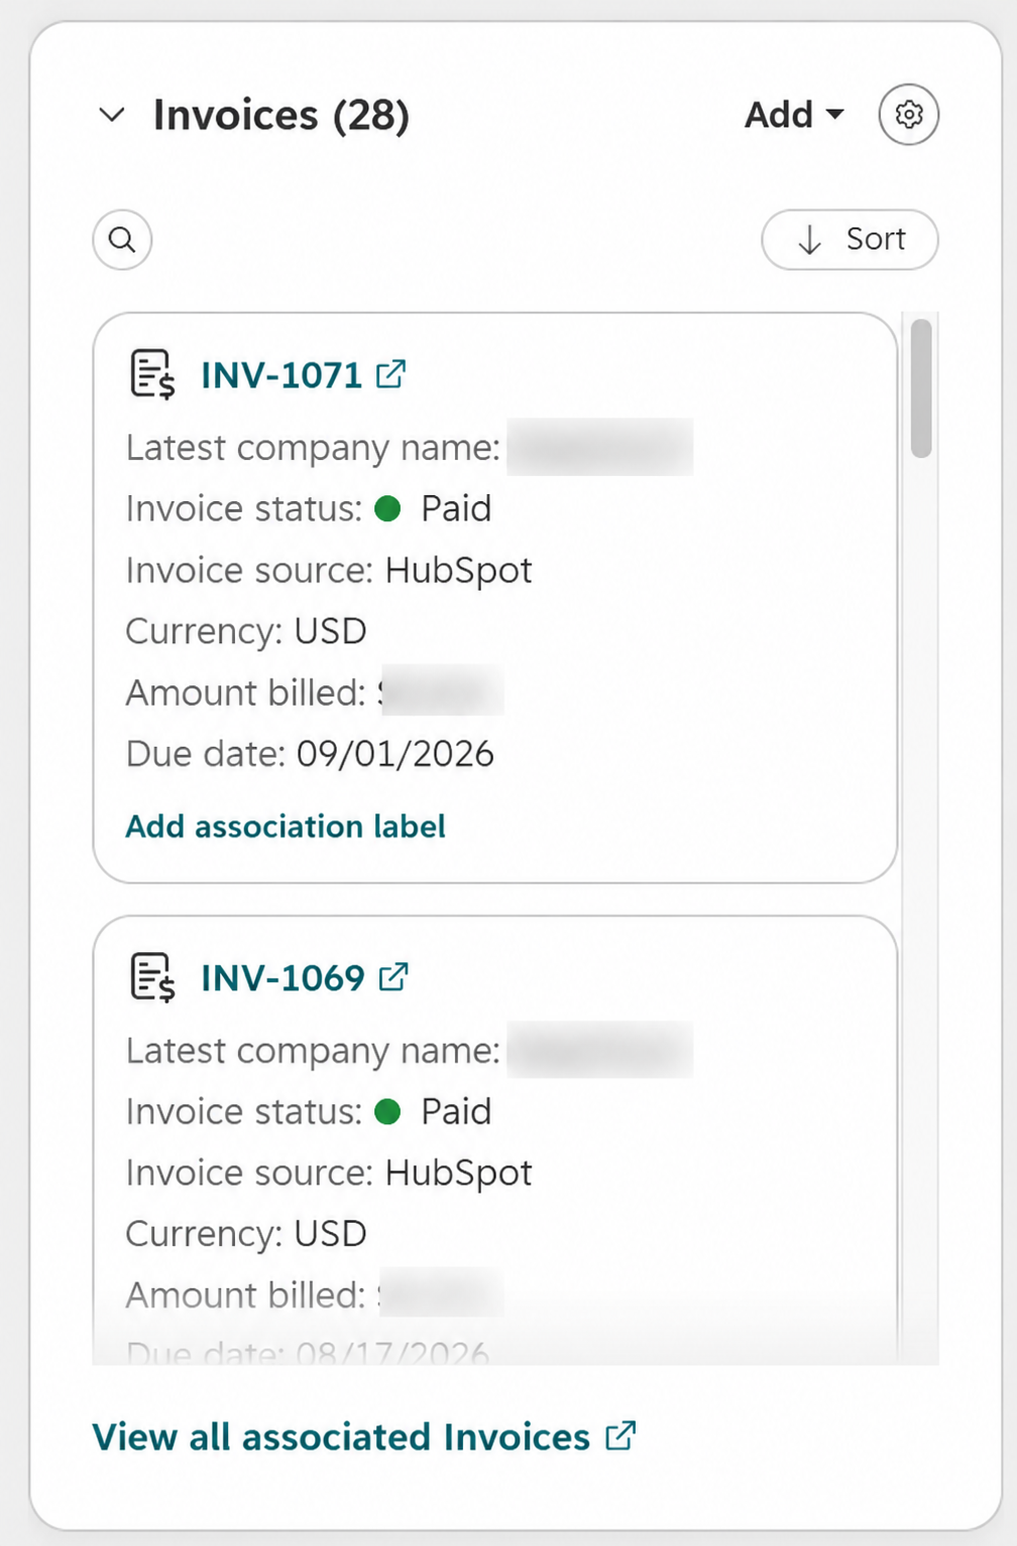Click Latest company name label in INV-1069
This screenshot has height=1546, width=1017.
coord(313,1051)
